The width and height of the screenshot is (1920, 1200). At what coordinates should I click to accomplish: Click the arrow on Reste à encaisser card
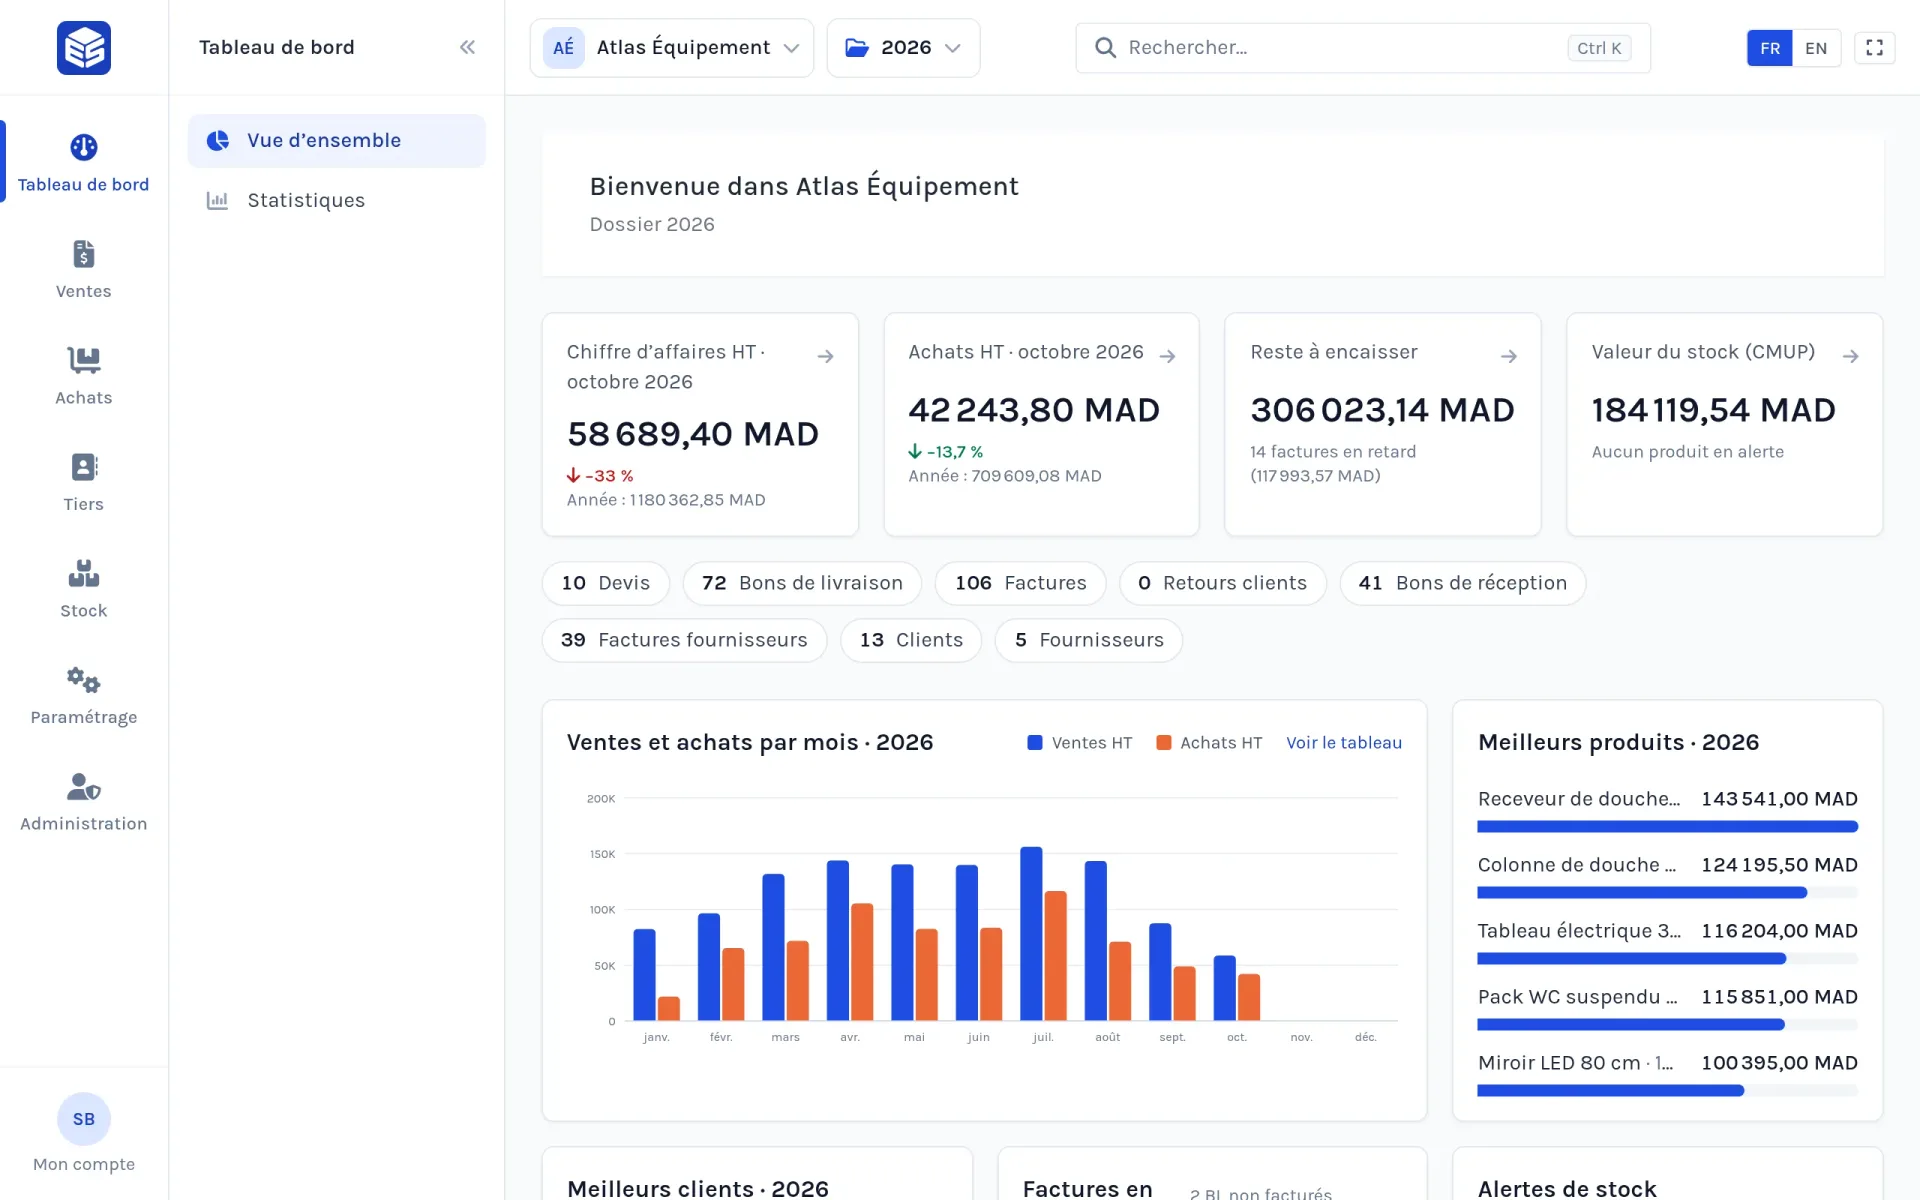pos(1509,356)
